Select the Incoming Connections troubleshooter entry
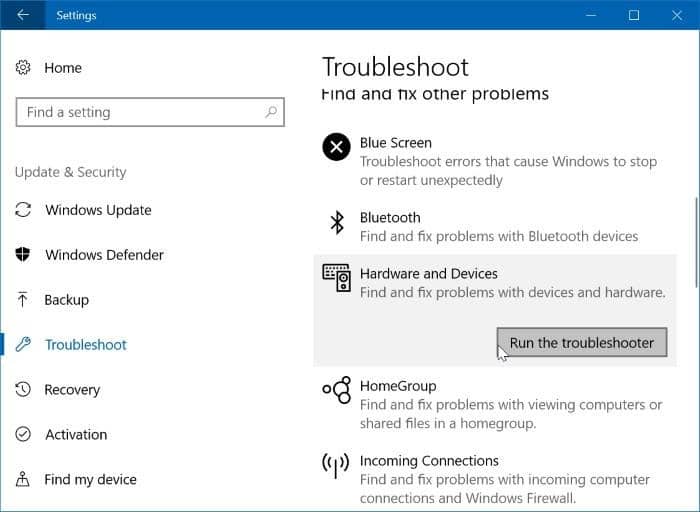The width and height of the screenshot is (700, 512). coord(495,479)
